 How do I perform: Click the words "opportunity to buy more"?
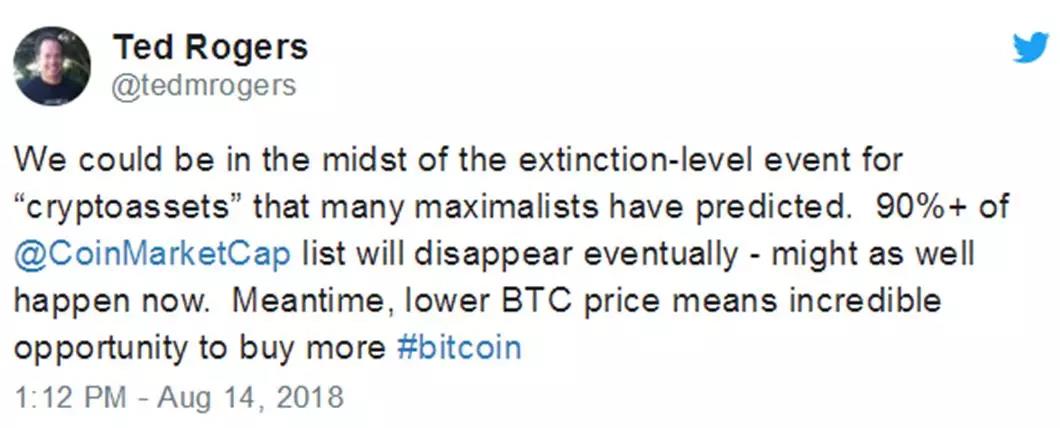[x=197, y=348]
